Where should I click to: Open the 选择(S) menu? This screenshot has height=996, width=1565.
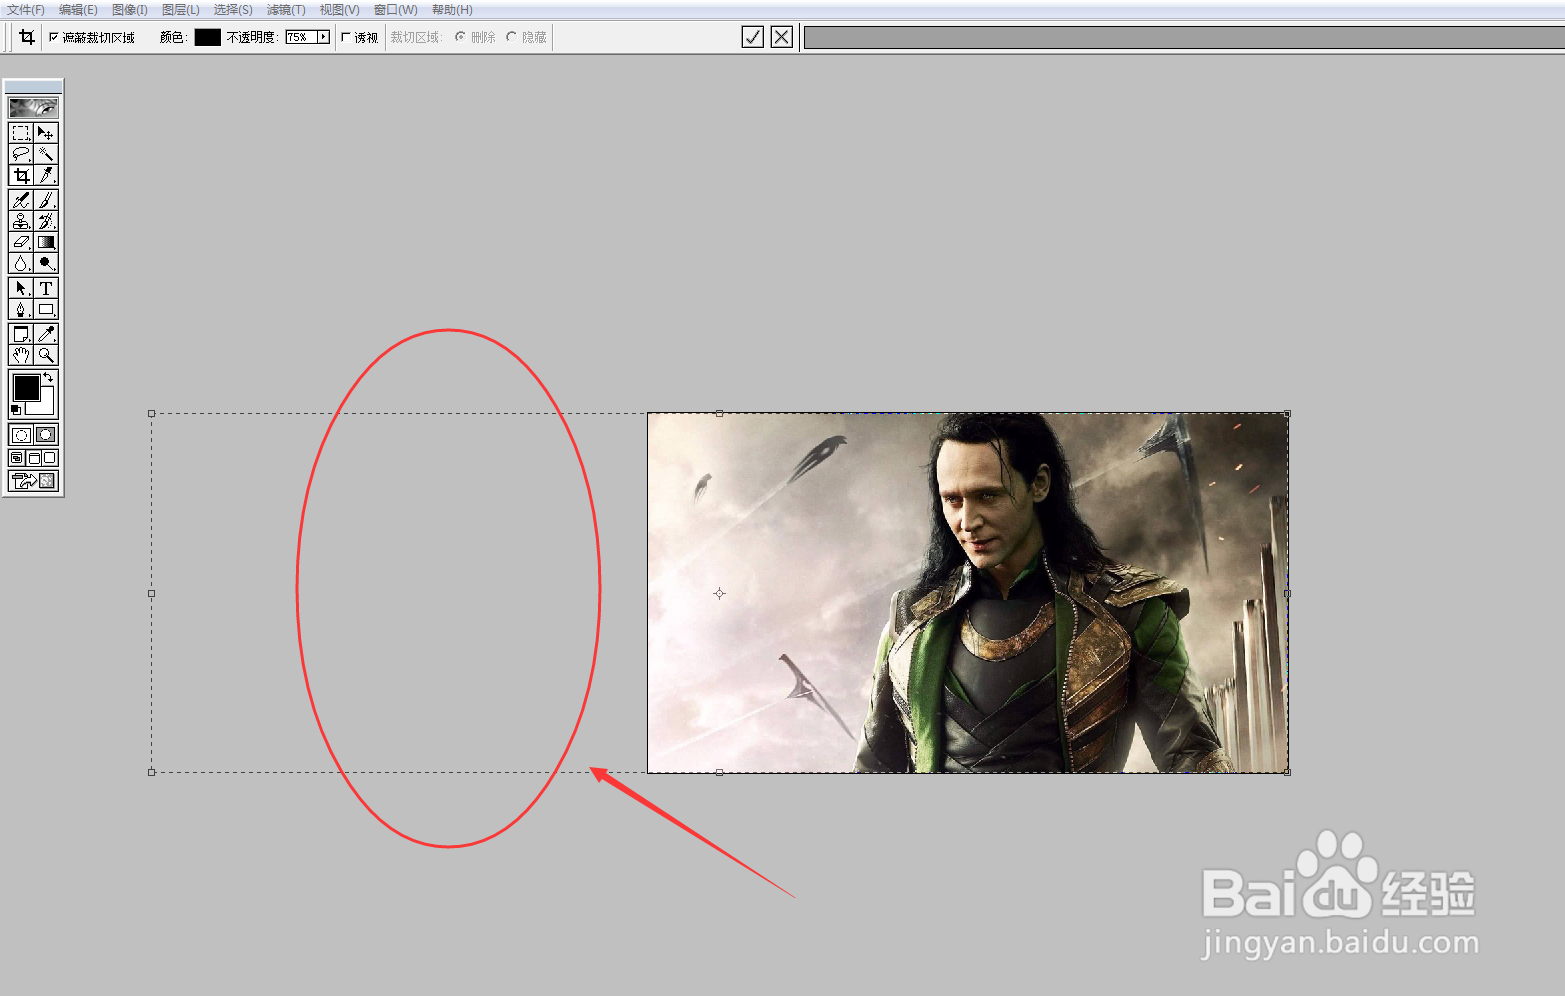(x=233, y=10)
